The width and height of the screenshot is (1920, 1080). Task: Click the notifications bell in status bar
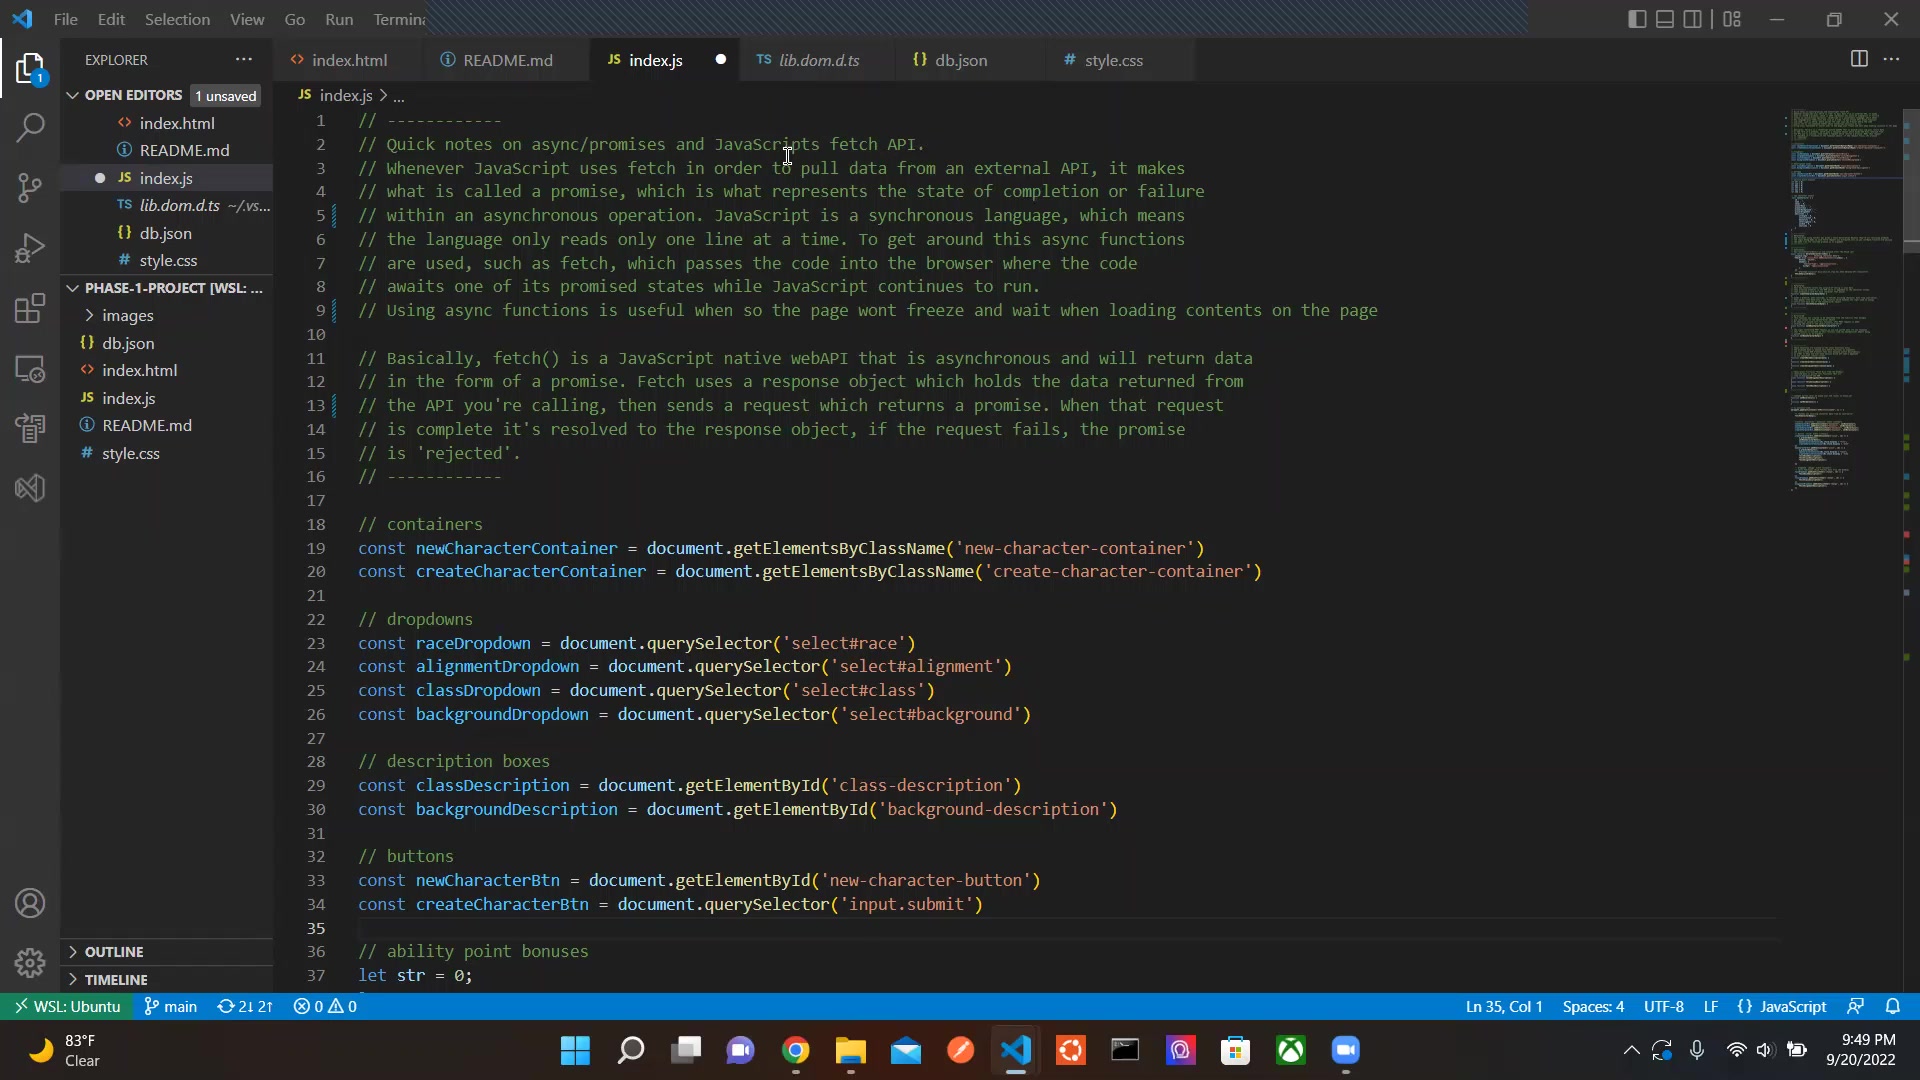coord(1892,1007)
